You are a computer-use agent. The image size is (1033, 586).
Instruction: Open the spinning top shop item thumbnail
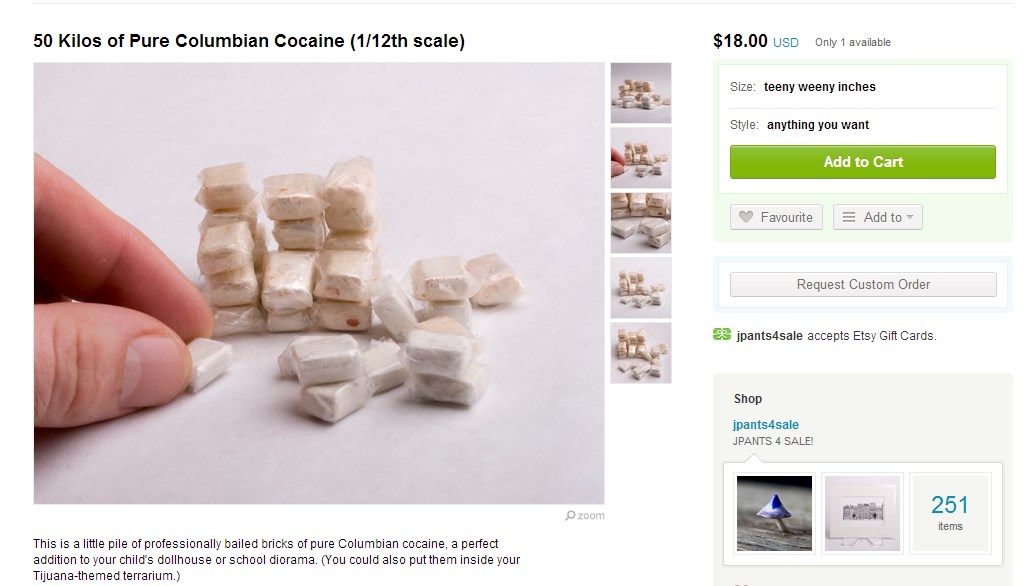tap(774, 513)
